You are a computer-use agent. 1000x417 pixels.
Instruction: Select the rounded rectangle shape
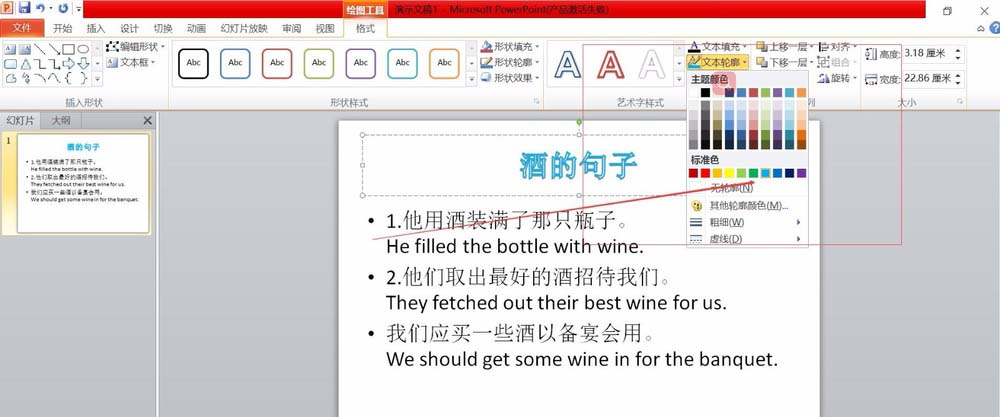pos(10,64)
